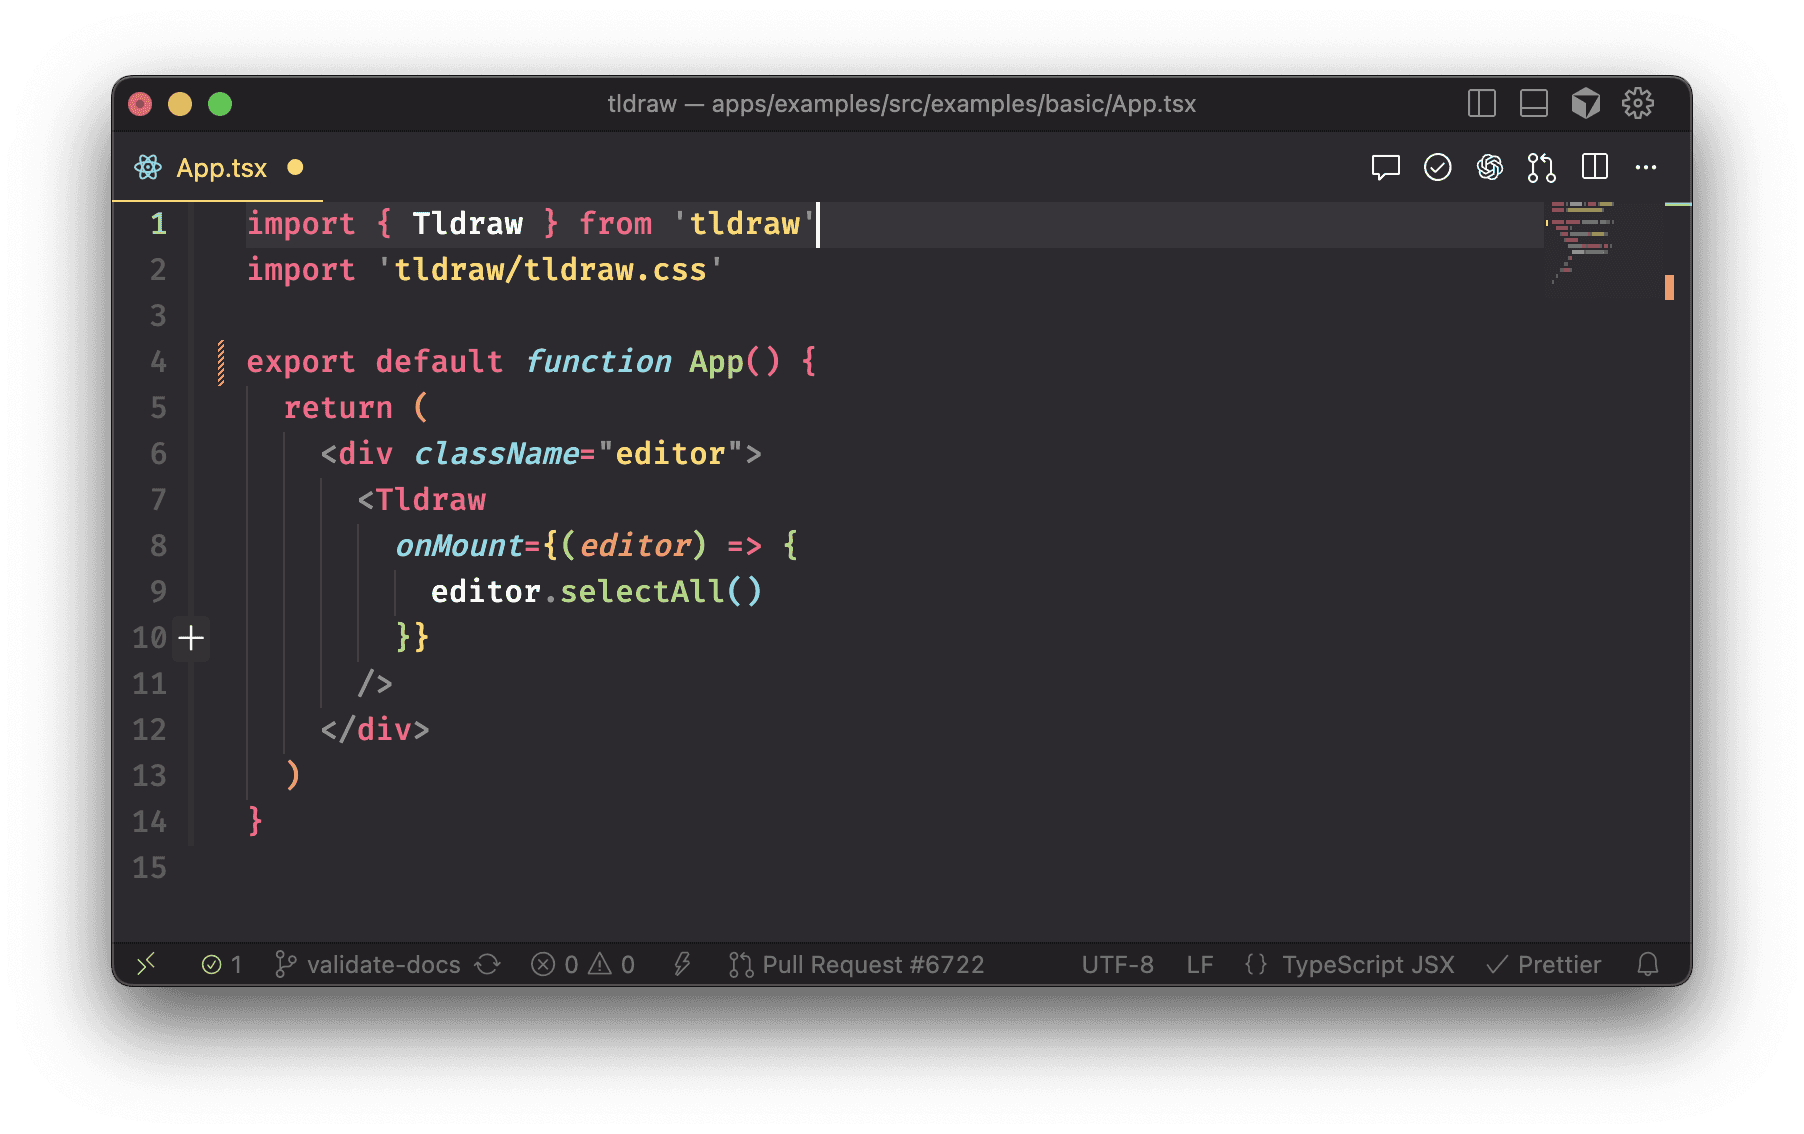Click the plus icon beside line 10
The image size is (1804, 1134).
point(192,637)
